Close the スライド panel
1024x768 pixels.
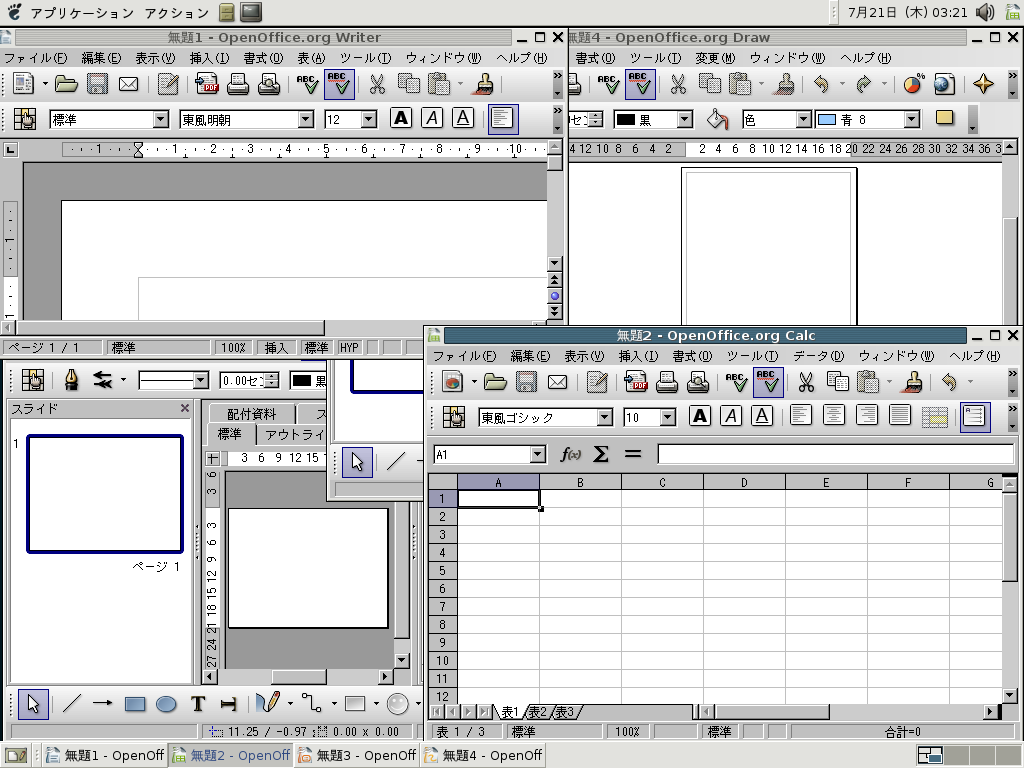[185, 408]
